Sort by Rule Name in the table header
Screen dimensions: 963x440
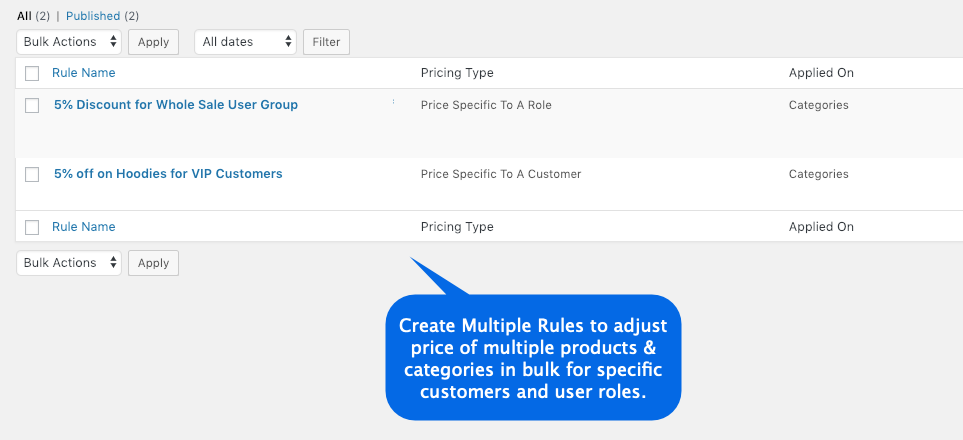click(x=83, y=73)
